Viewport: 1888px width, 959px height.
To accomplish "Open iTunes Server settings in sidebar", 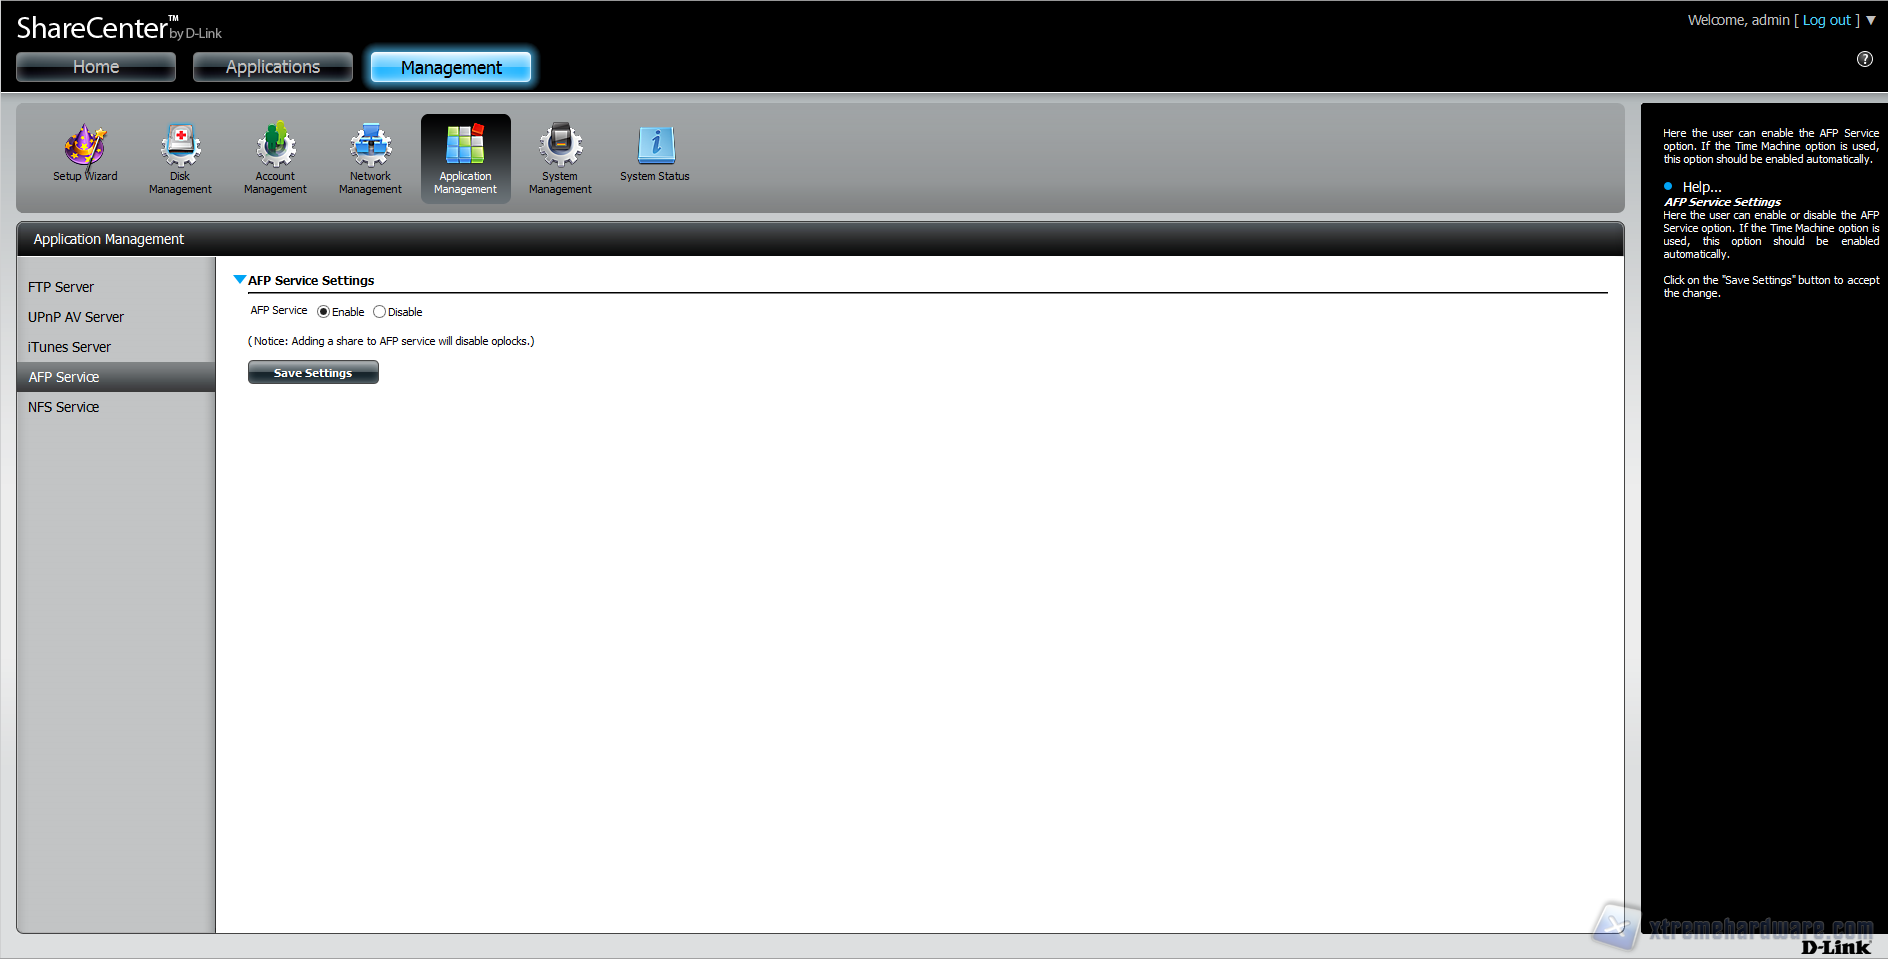I will pos(70,347).
